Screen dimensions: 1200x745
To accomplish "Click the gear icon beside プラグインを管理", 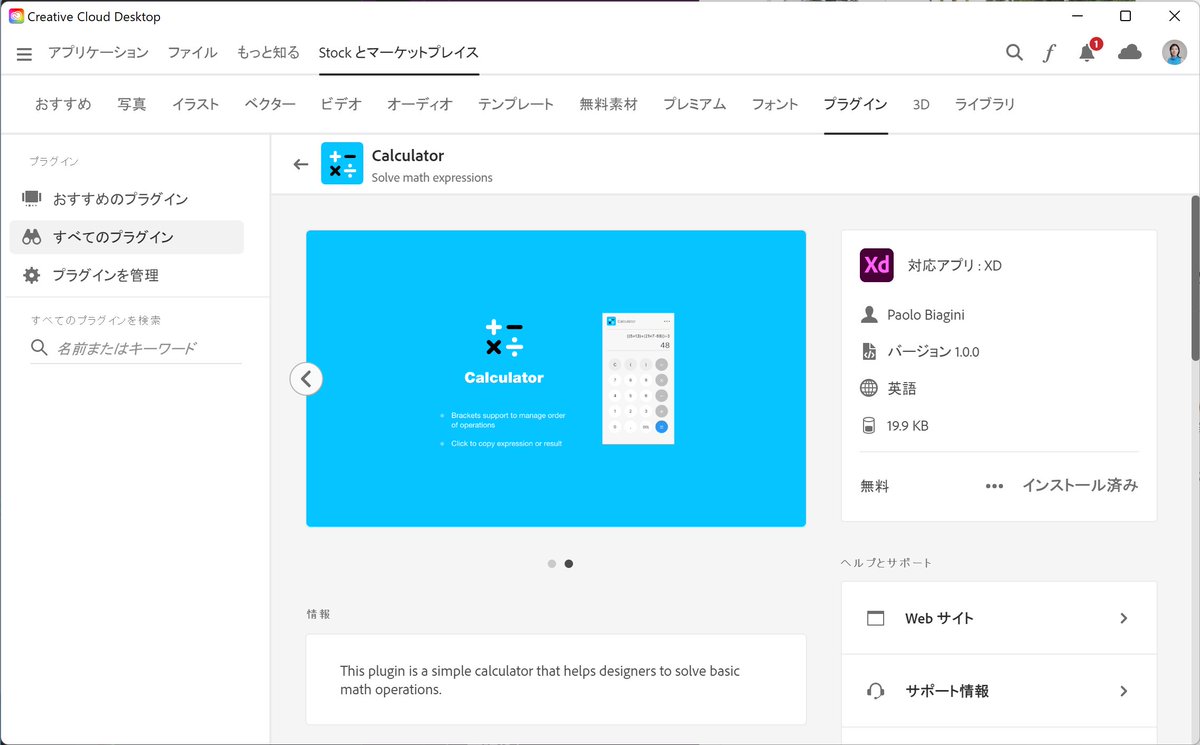I will tap(32, 275).
